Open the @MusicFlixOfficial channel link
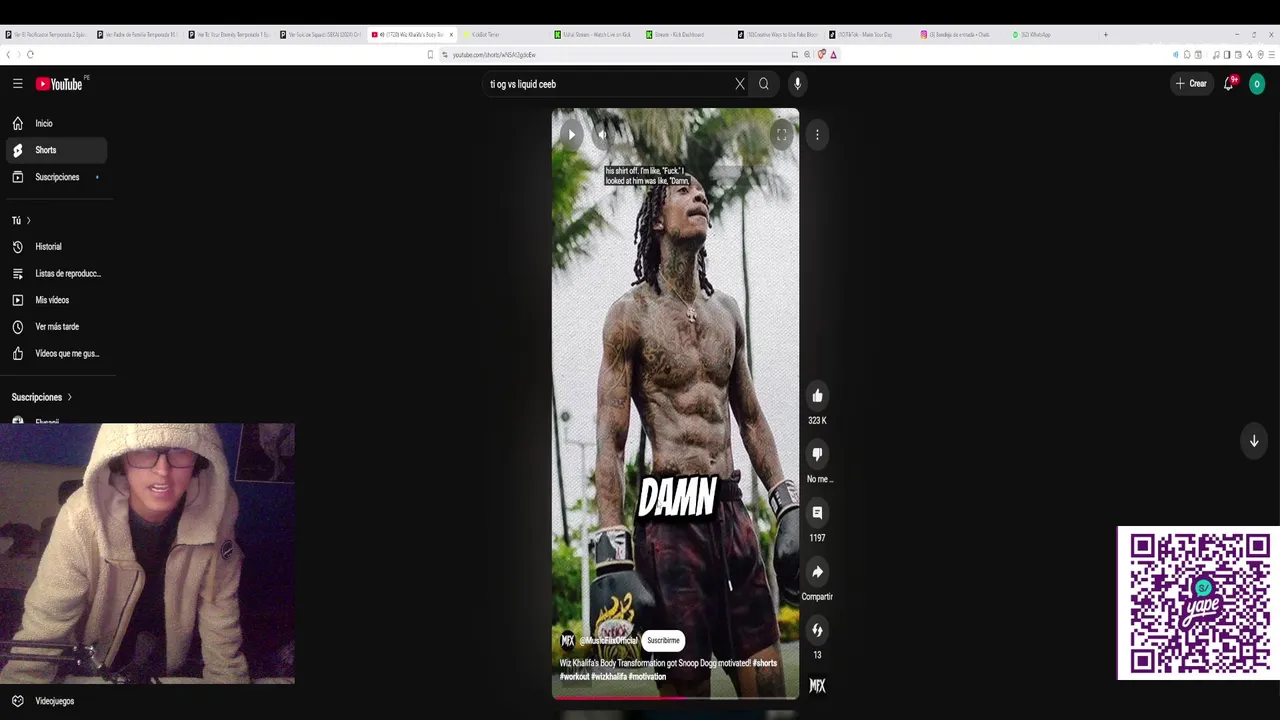1280x720 pixels. [x=608, y=641]
